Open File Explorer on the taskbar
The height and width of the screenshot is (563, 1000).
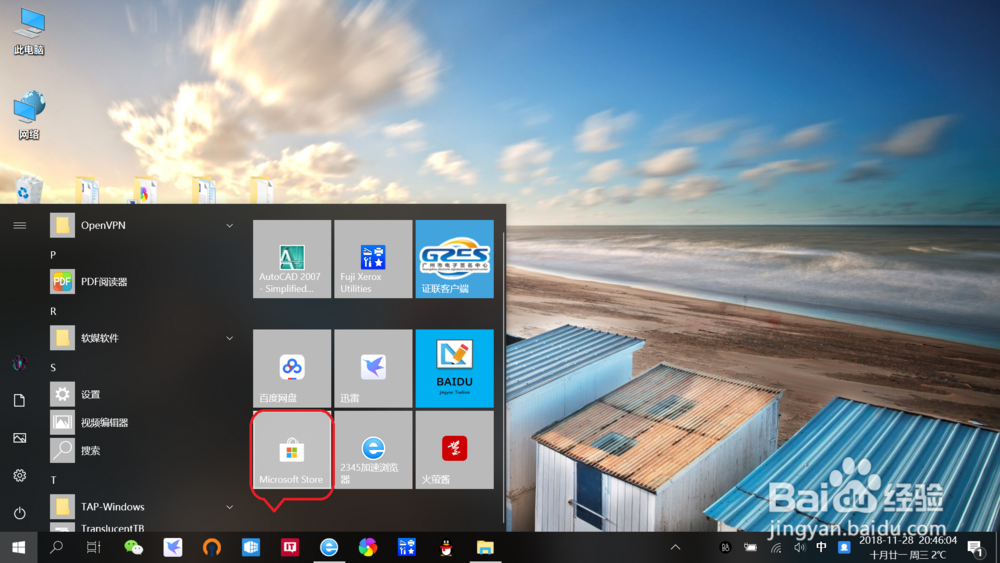pos(485,547)
